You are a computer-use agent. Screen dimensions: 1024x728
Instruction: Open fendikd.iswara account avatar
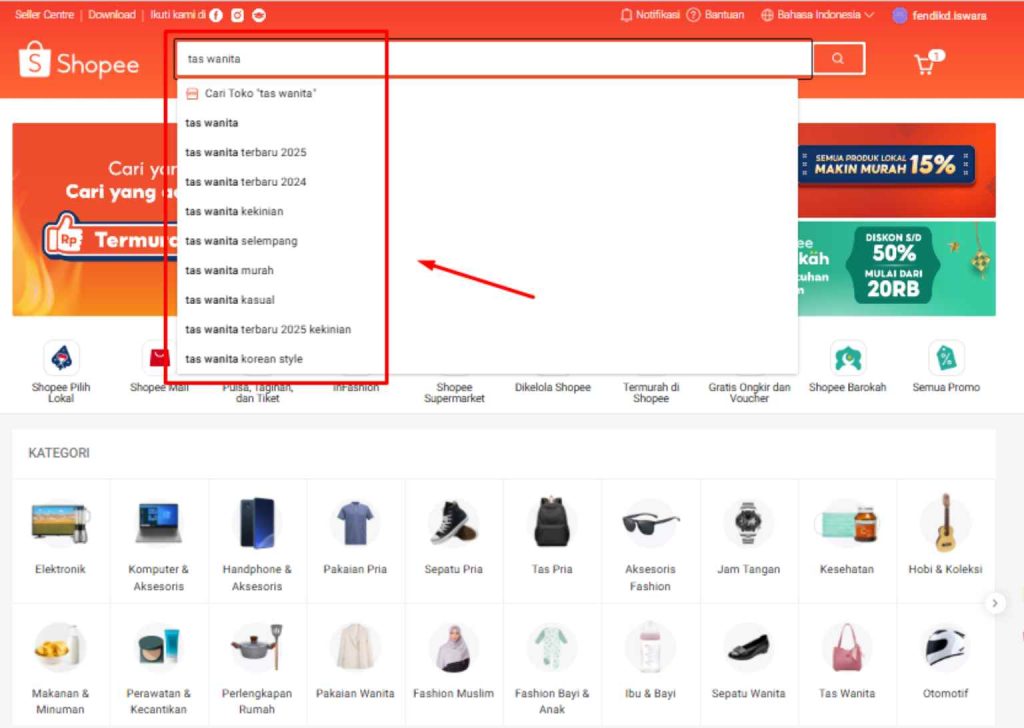pos(900,16)
